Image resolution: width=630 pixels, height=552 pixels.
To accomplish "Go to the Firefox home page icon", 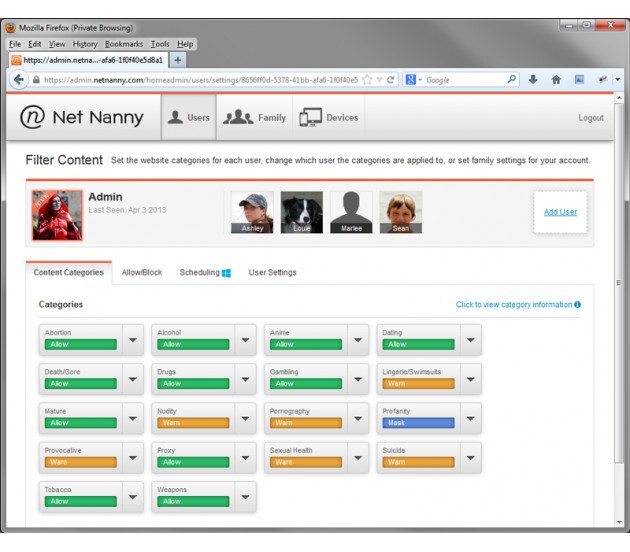I will 556,80.
